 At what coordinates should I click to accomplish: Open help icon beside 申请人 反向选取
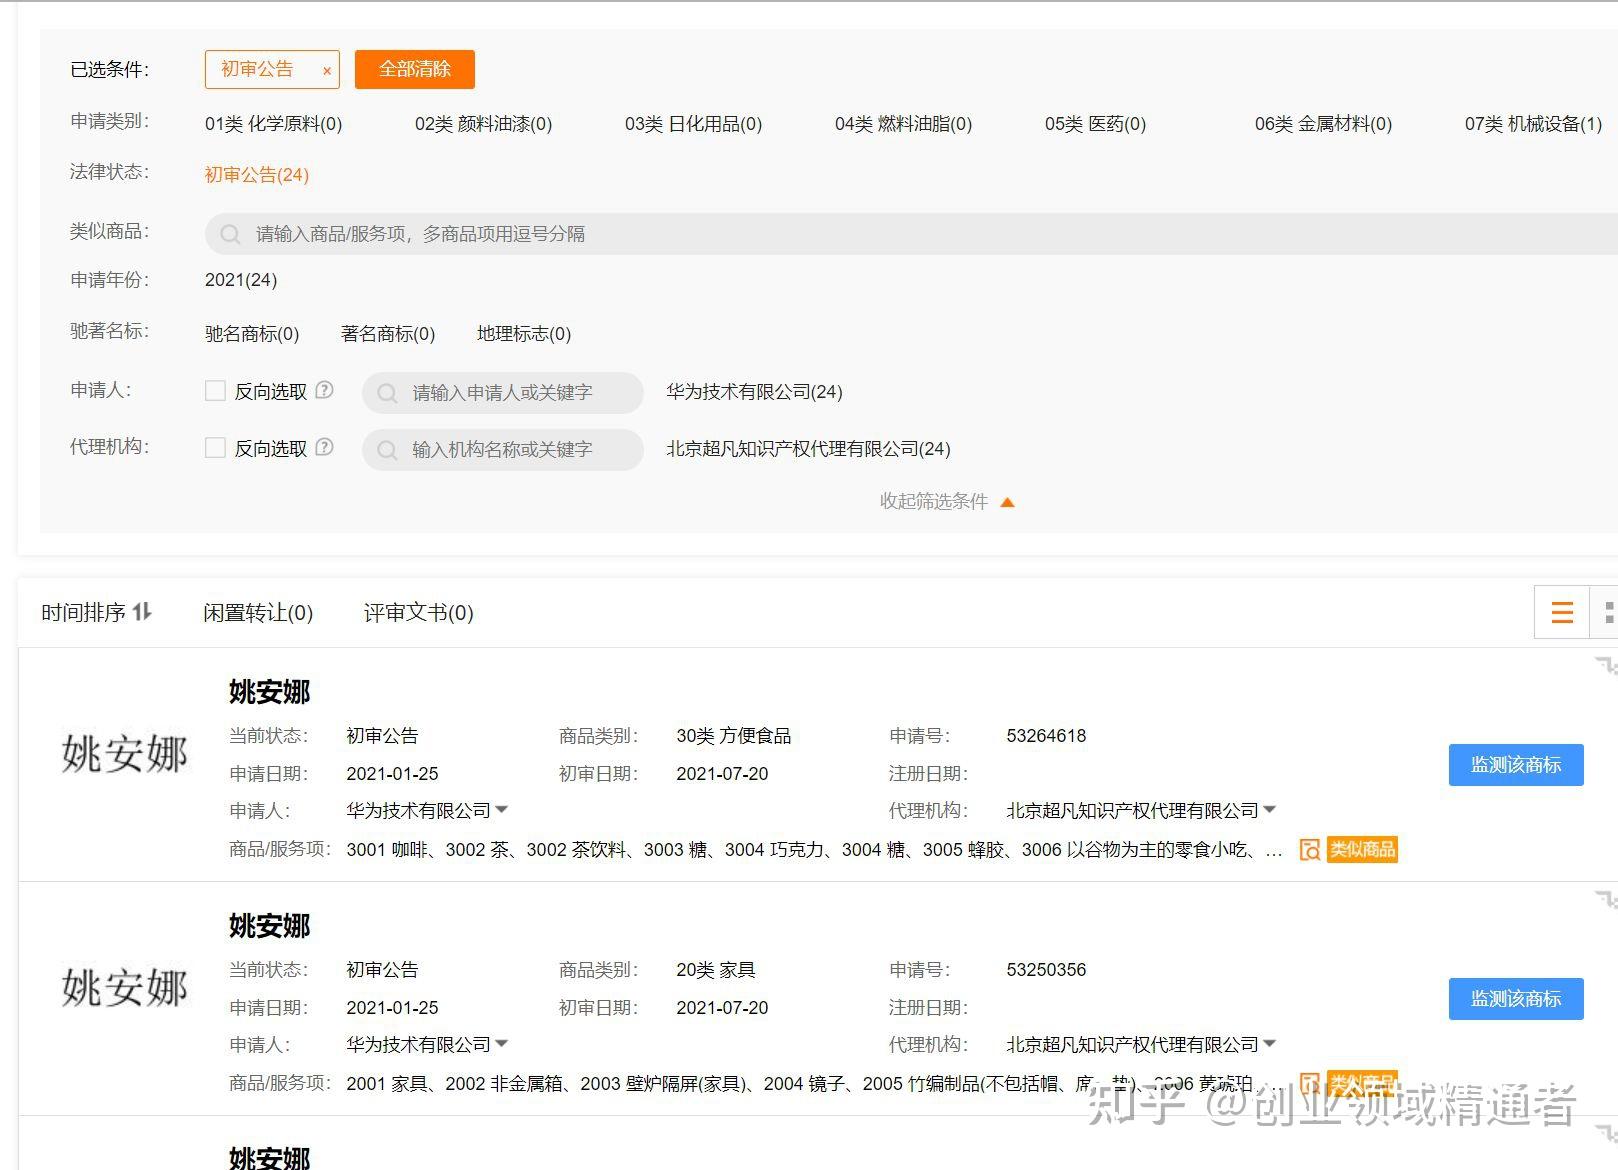pyautogui.click(x=324, y=390)
